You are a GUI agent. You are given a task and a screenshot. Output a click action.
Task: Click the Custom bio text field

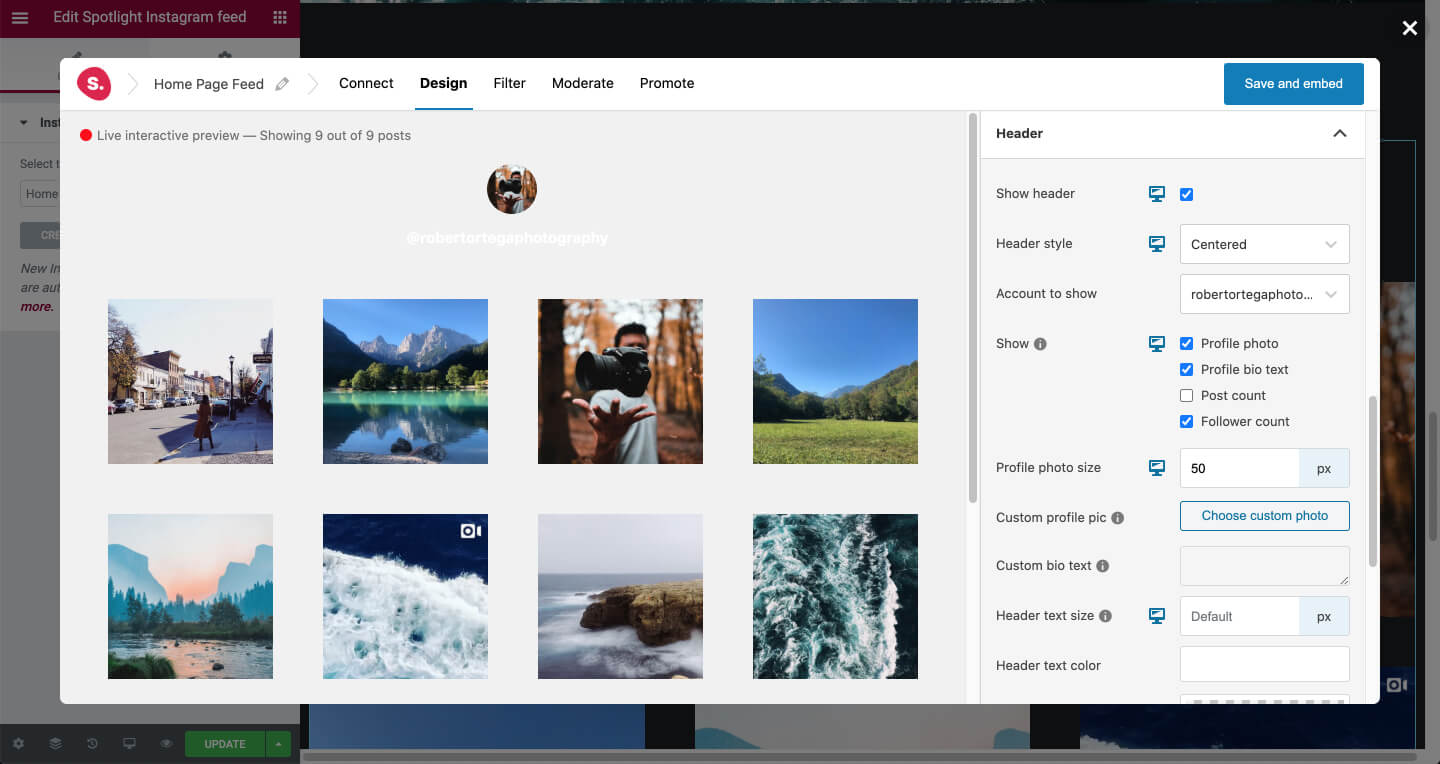1265,566
